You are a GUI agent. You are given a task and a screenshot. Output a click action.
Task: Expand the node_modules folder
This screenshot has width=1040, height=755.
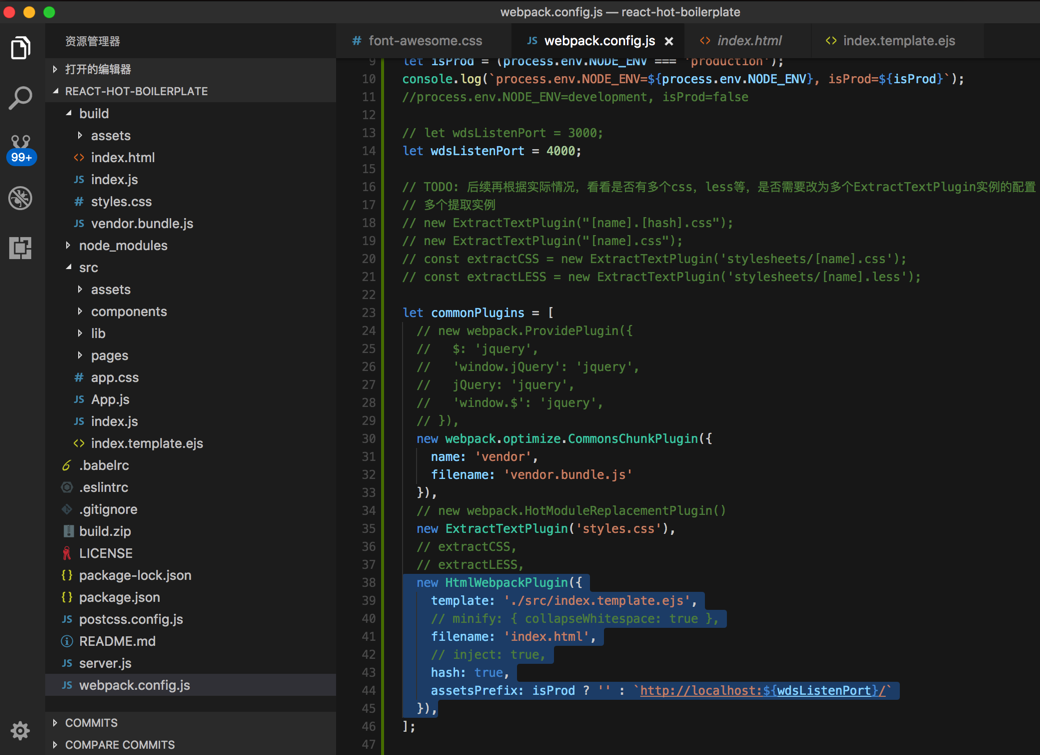[122, 245]
